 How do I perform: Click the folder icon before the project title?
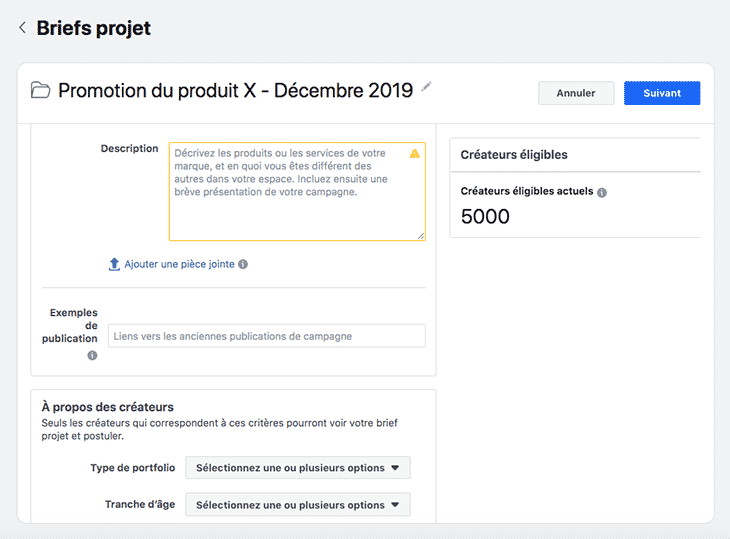(x=40, y=91)
